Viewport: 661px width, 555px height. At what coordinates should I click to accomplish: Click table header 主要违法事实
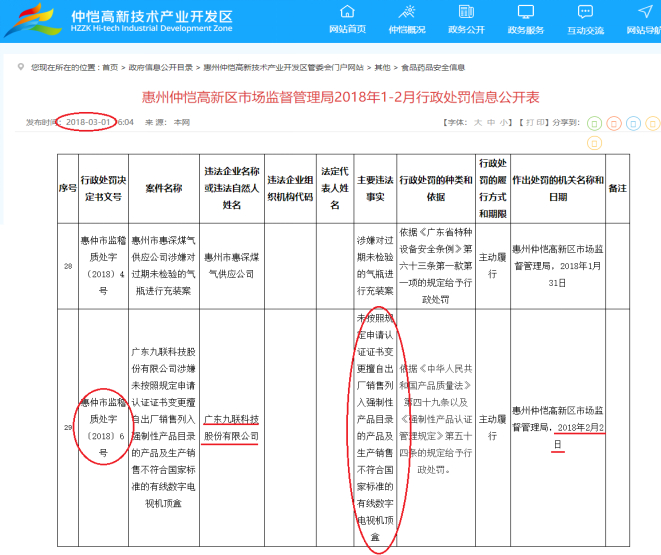coord(375,188)
